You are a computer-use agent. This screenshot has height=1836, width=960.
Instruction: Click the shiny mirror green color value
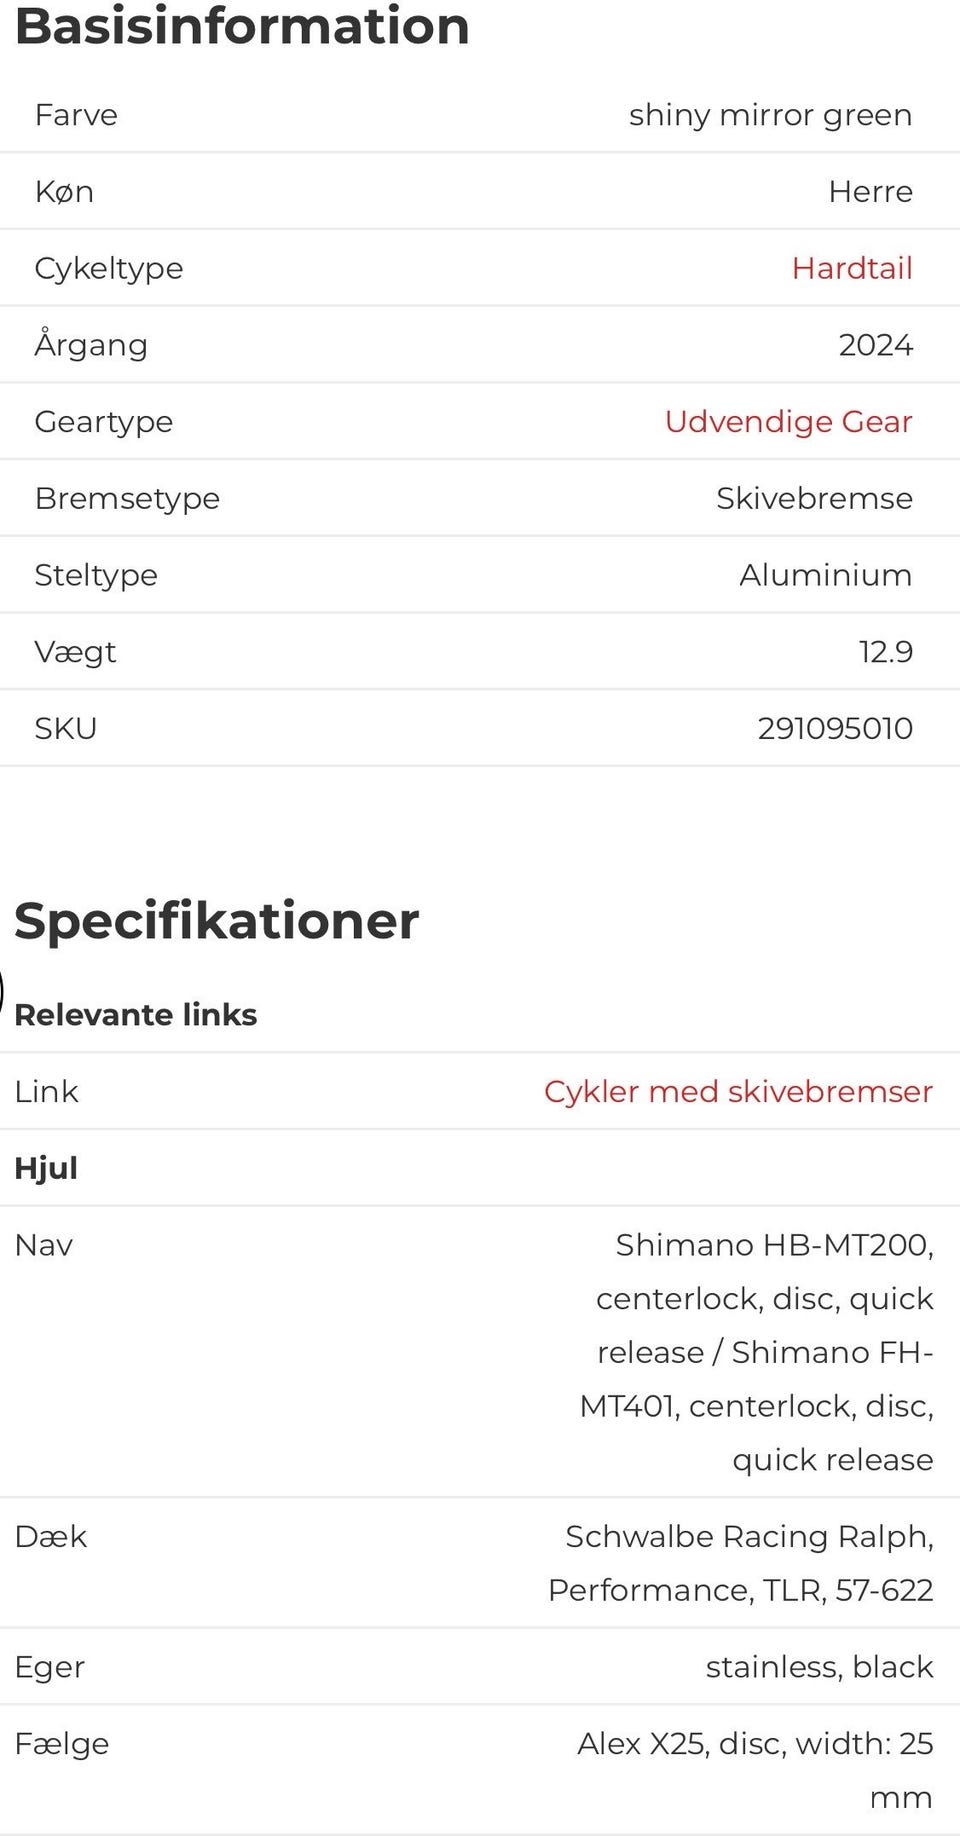point(770,115)
